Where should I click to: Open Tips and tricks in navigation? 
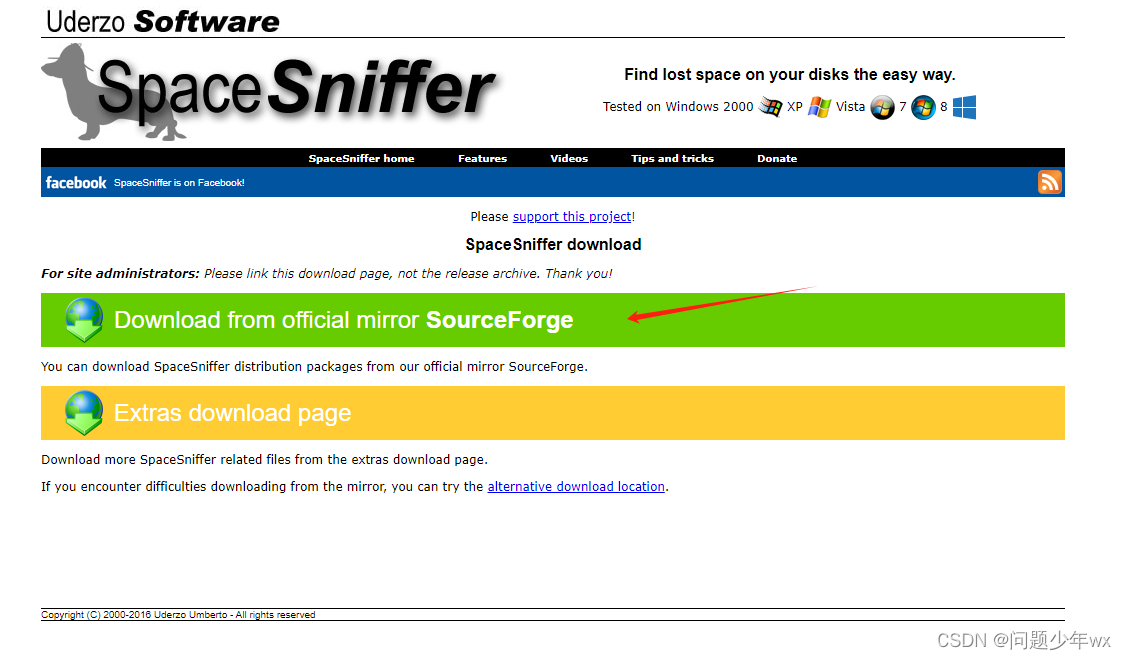(x=672, y=158)
